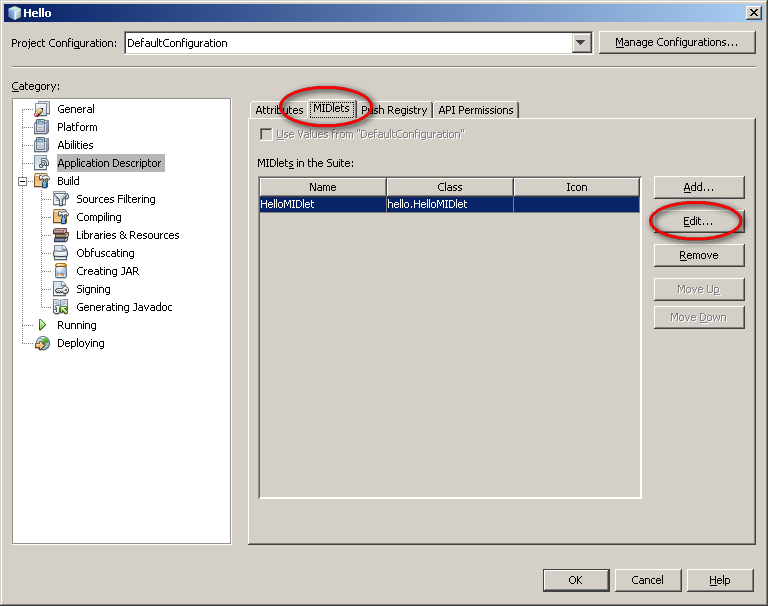Click the Libraries & Resources books icon
Screen dimensions: 768x606
pyautogui.click(x=61, y=235)
